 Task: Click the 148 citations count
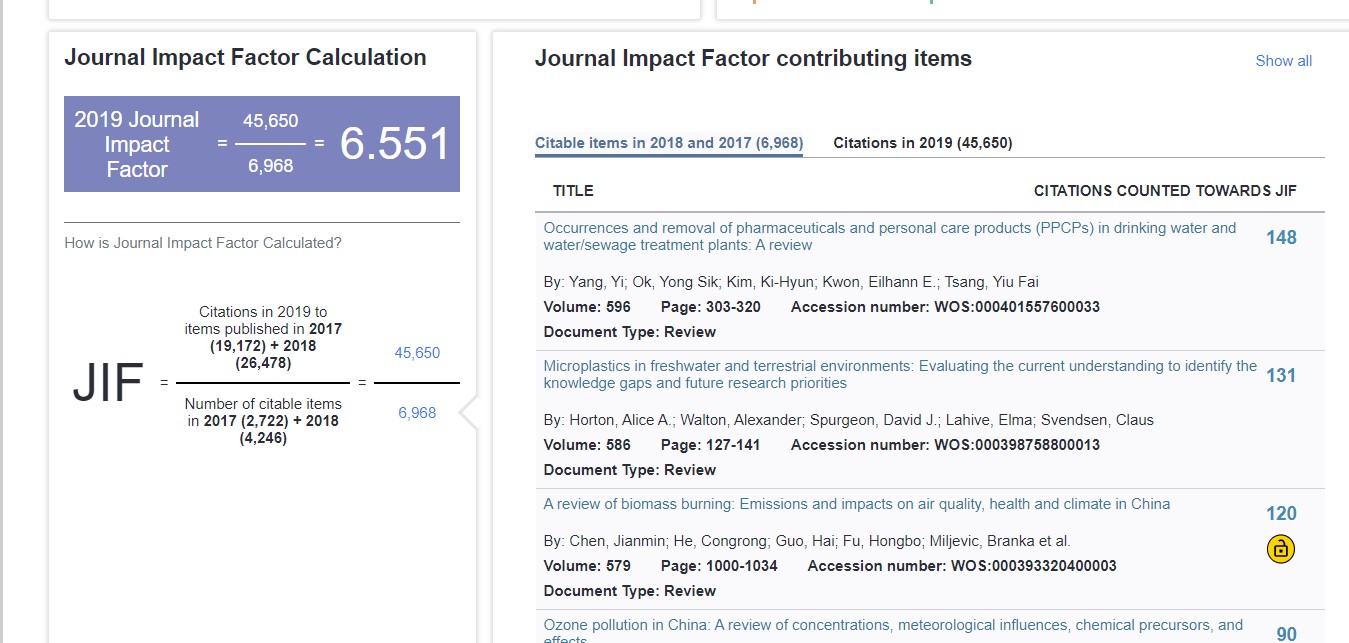click(1281, 237)
